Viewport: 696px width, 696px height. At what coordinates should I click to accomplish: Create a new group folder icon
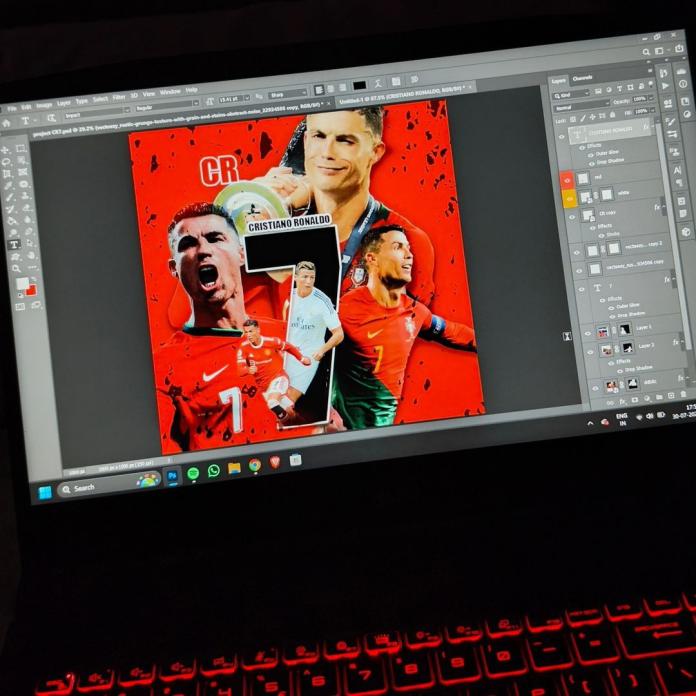[x=659, y=396]
